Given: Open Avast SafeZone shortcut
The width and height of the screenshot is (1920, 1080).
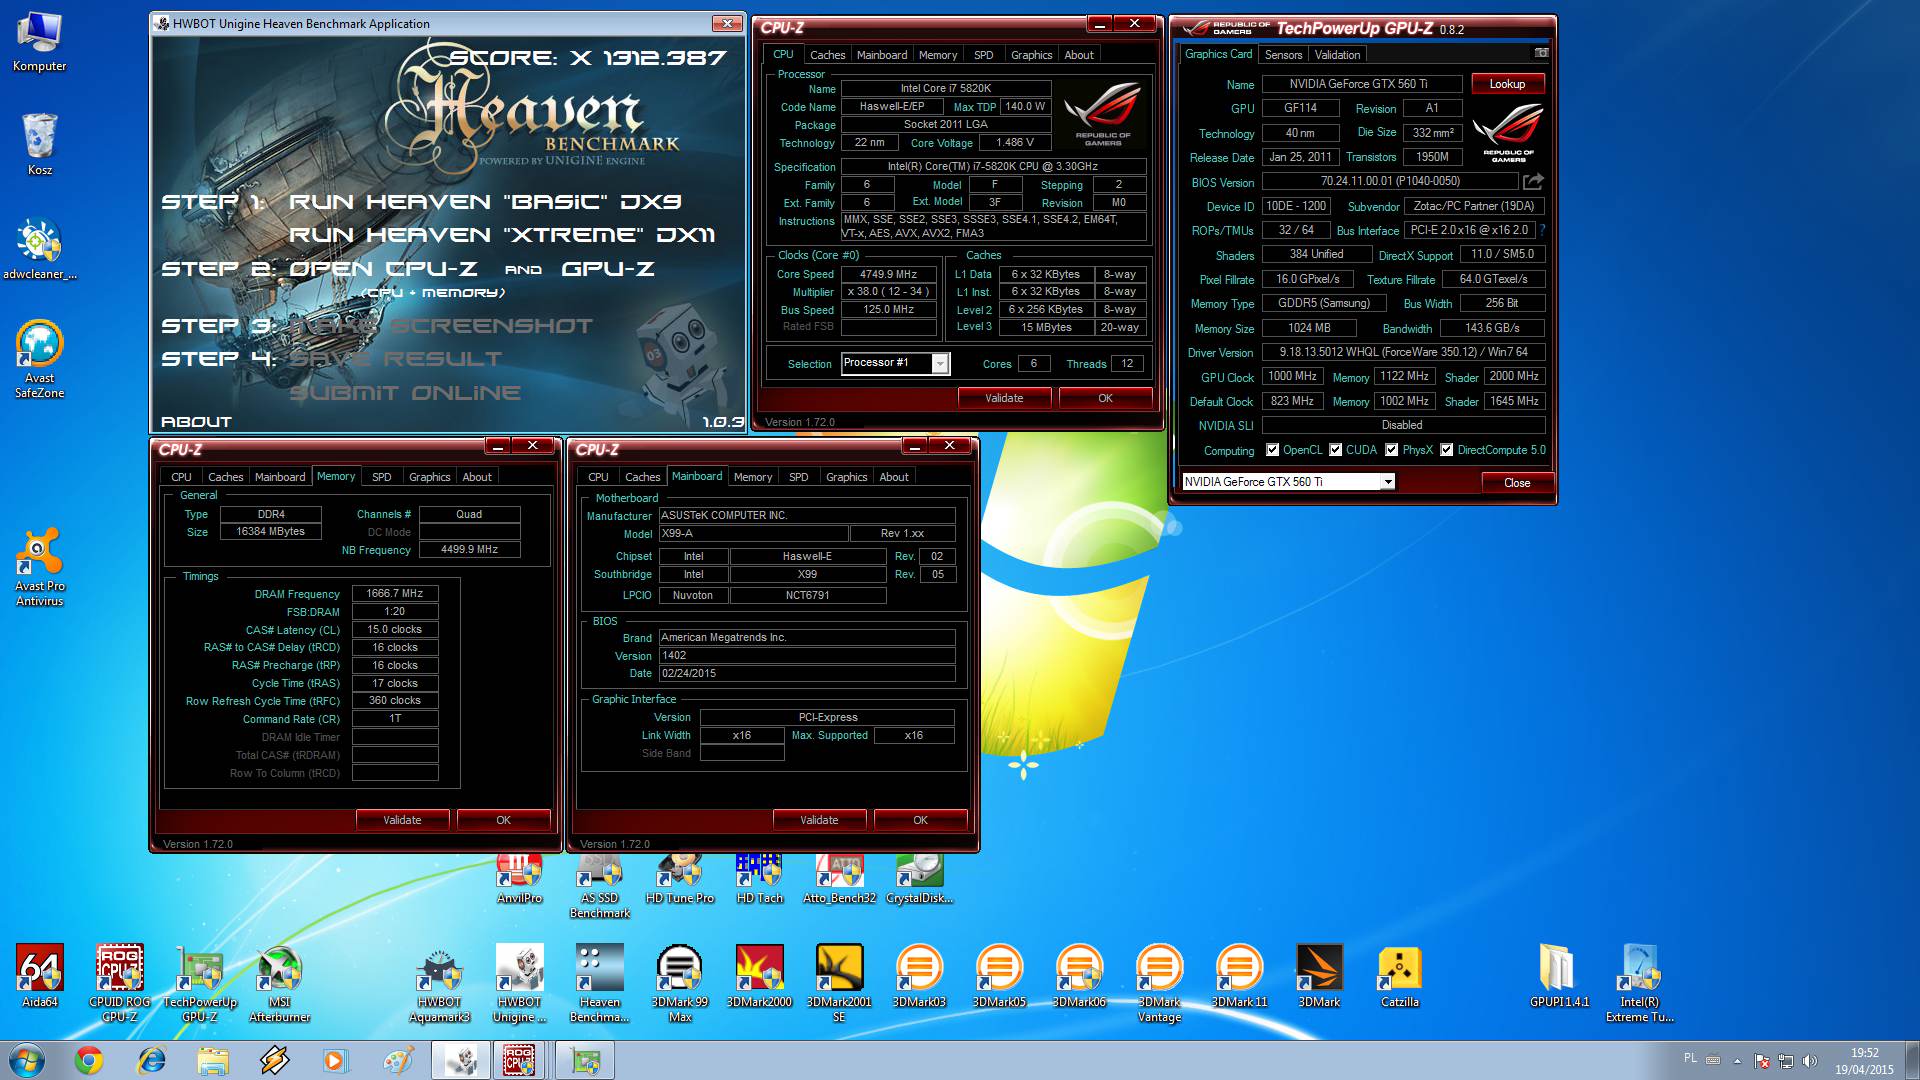Looking at the screenshot, I should coord(39,359).
